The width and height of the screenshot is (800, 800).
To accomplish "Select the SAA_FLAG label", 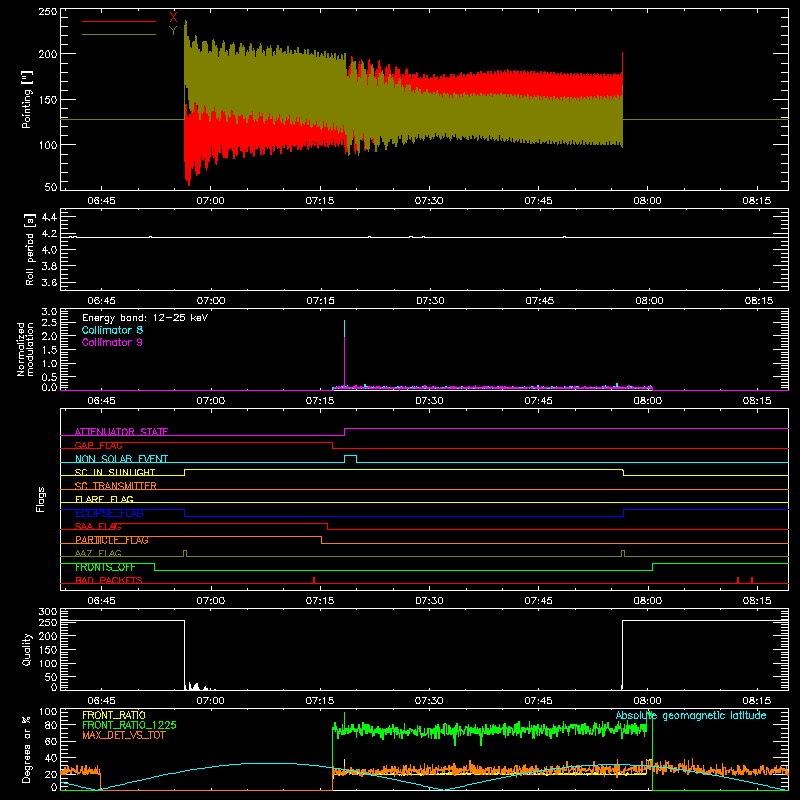I will point(98,527).
